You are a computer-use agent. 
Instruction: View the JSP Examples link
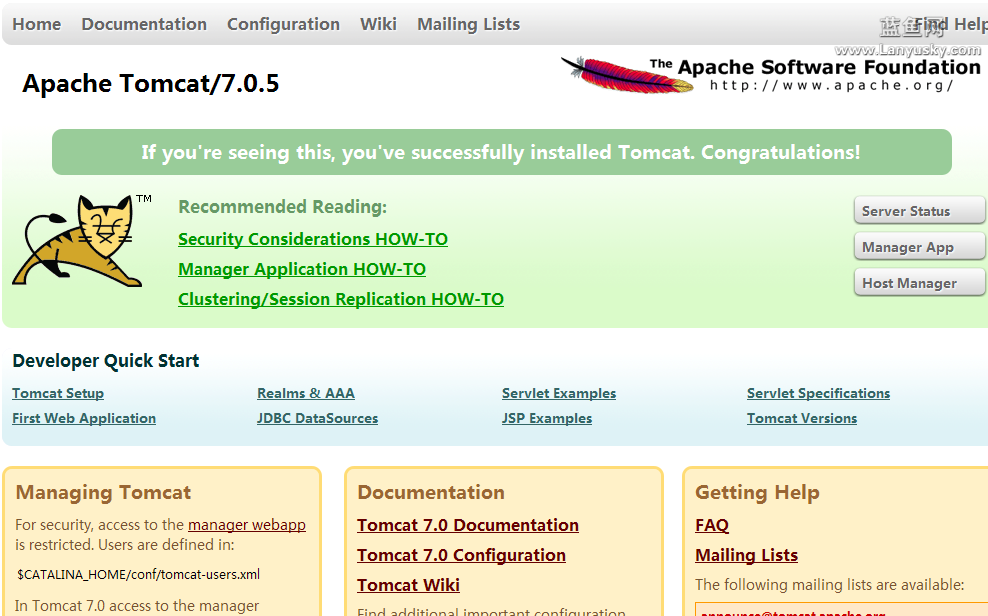(x=547, y=418)
